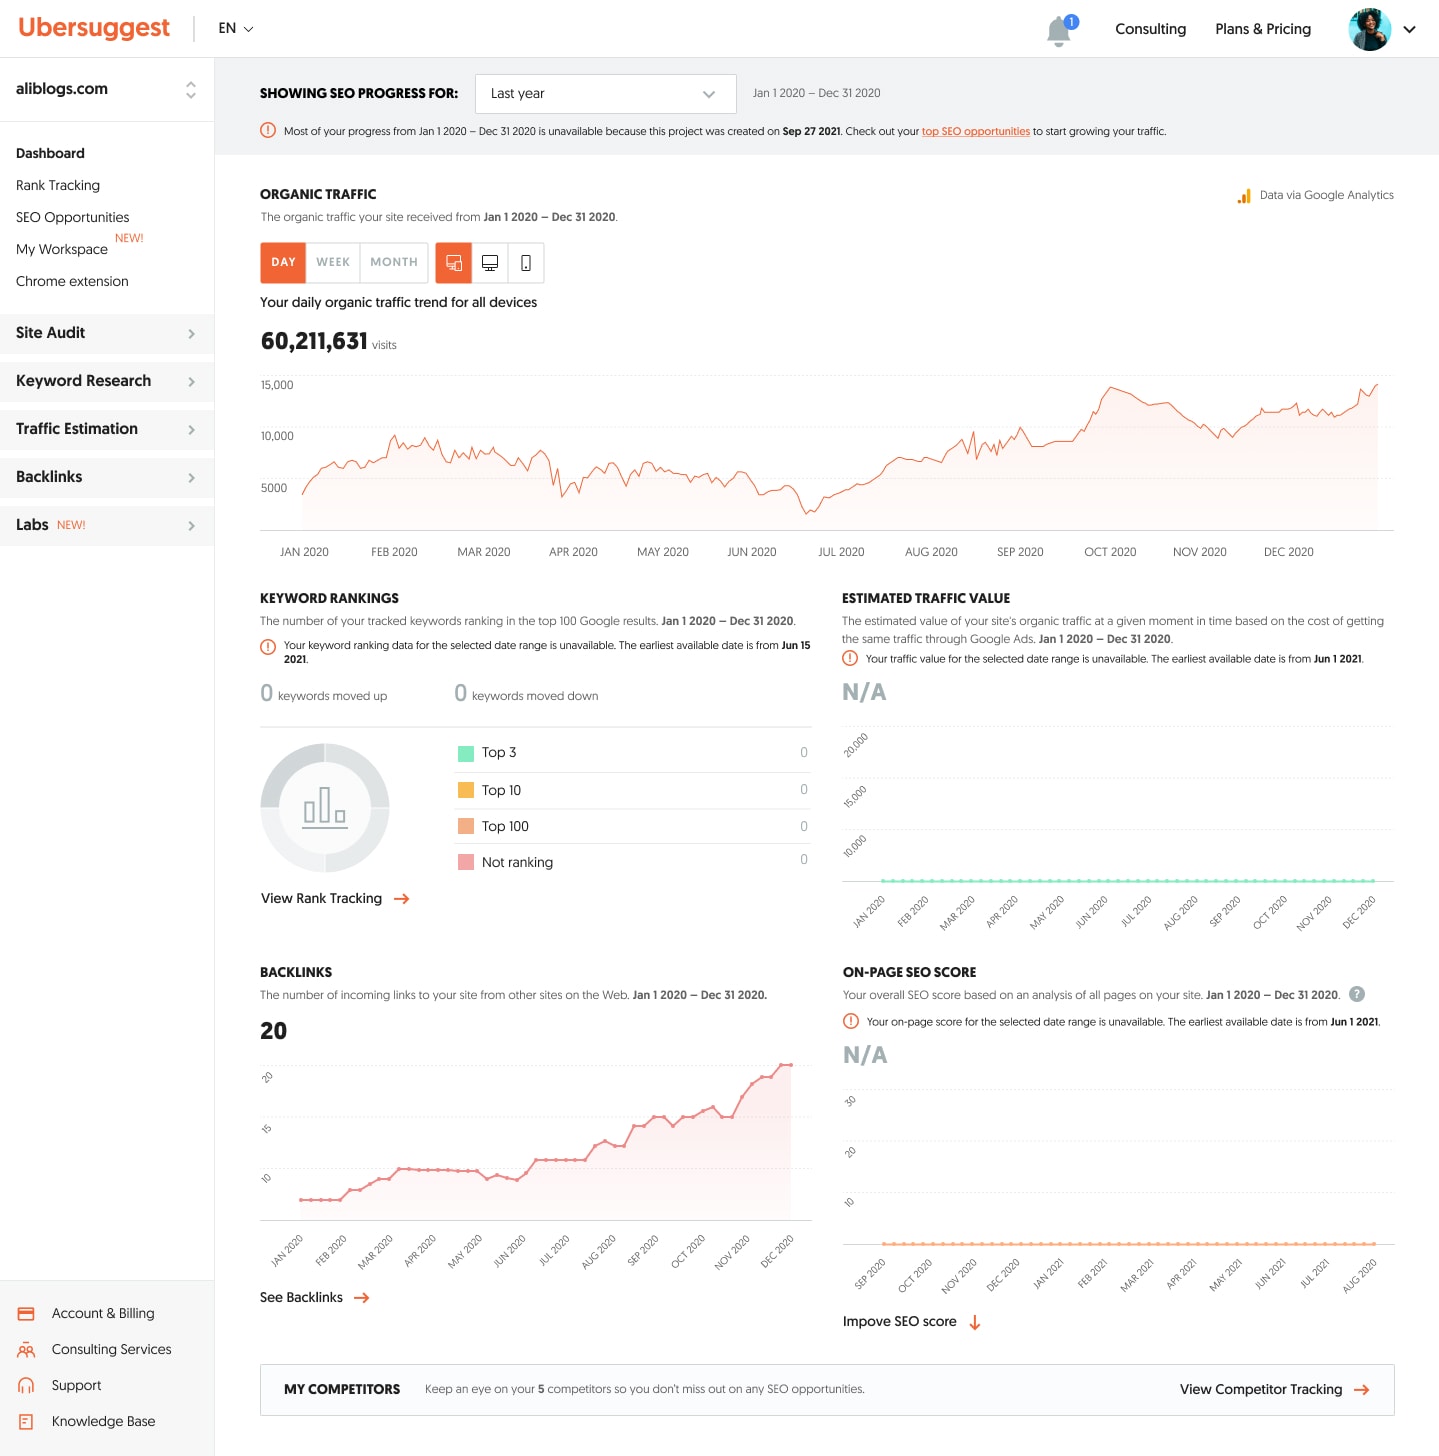1439x1456 pixels.
Task: Click the Google Analytics data icon
Action: click(x=1244, y=196)
